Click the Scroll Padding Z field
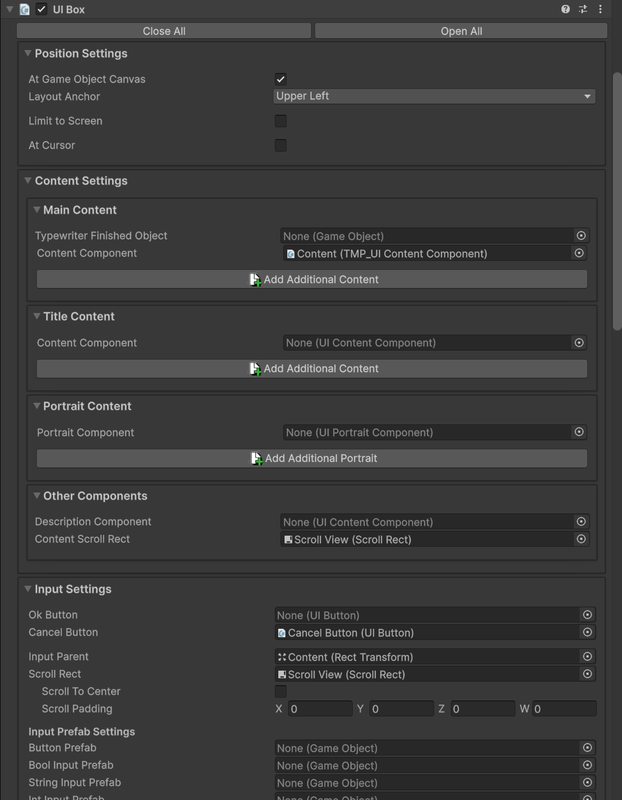Screen dimensions: 622x800 (x=483, y=709)
